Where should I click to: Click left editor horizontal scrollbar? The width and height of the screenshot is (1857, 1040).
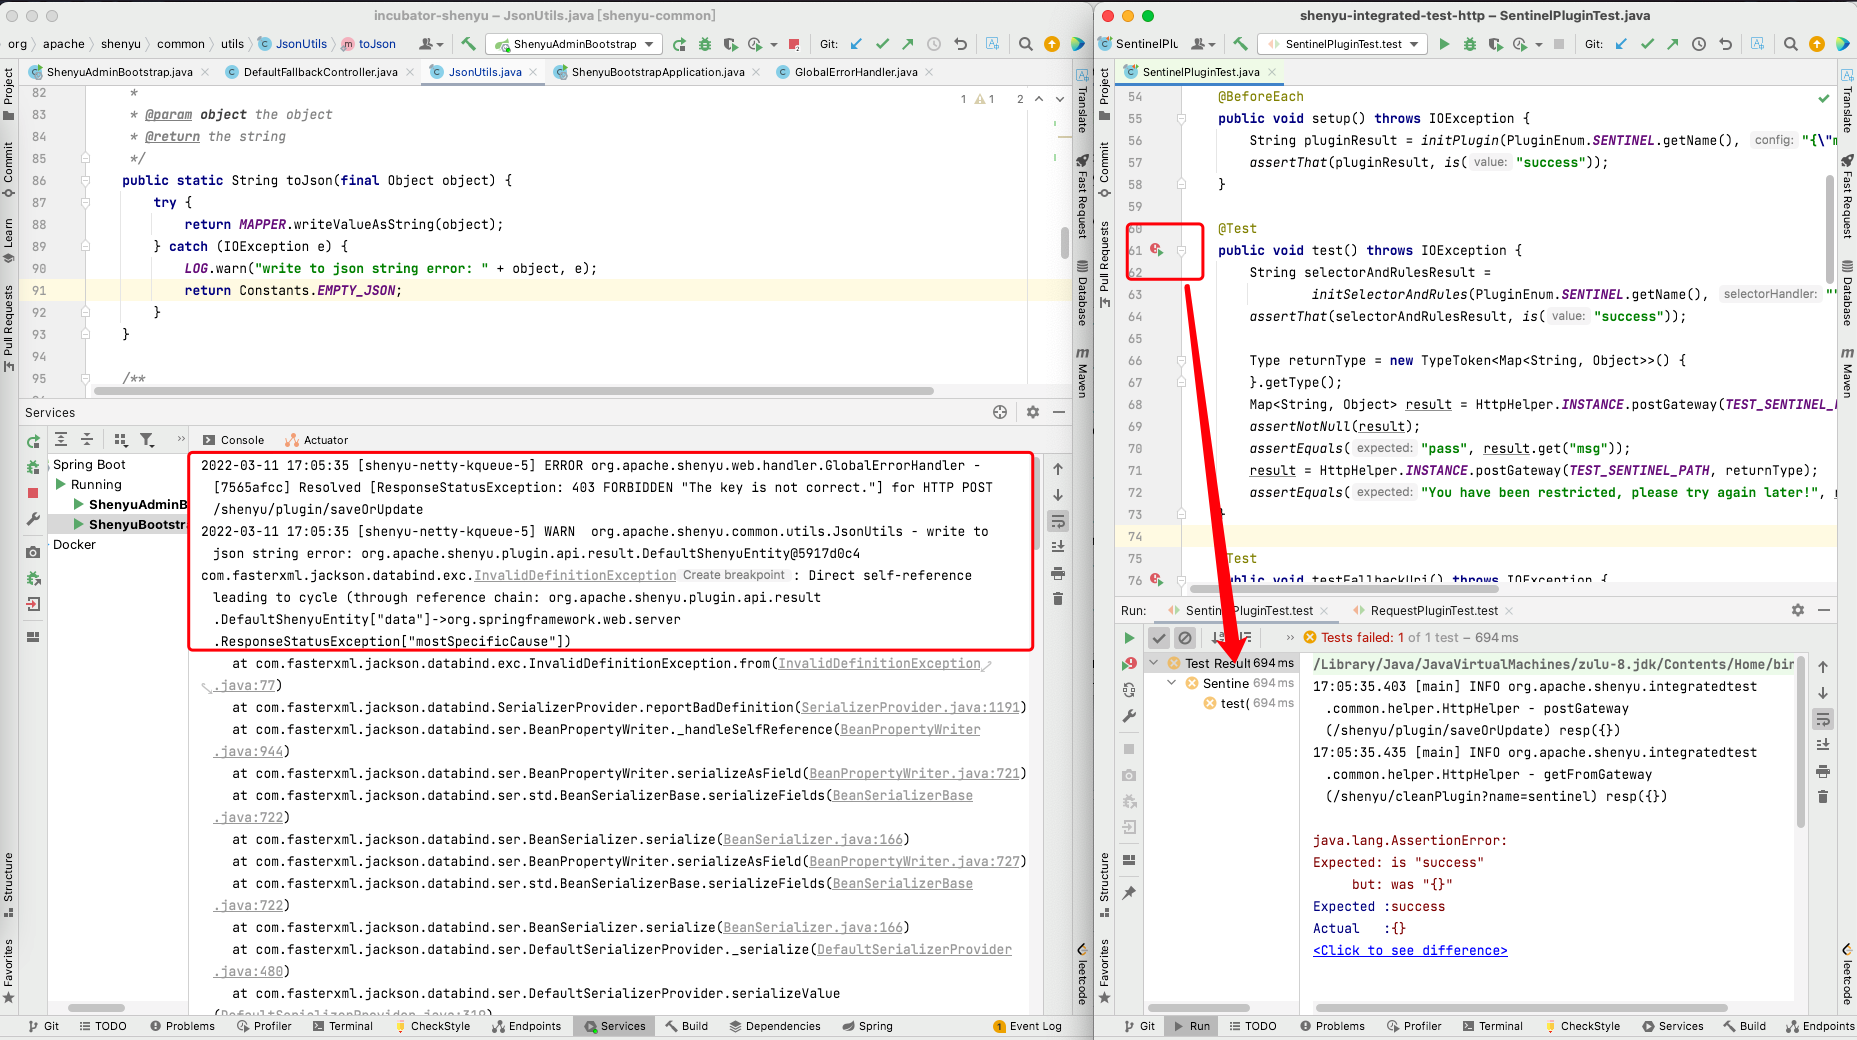[x=513, y=391]
